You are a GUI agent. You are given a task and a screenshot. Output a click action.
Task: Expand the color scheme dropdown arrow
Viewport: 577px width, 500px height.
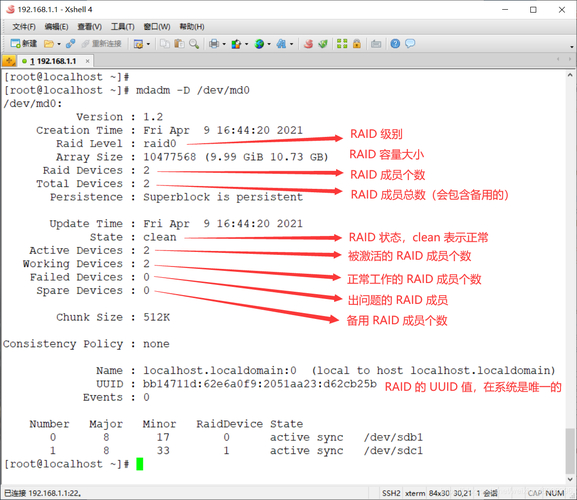[x=246, y=44]
